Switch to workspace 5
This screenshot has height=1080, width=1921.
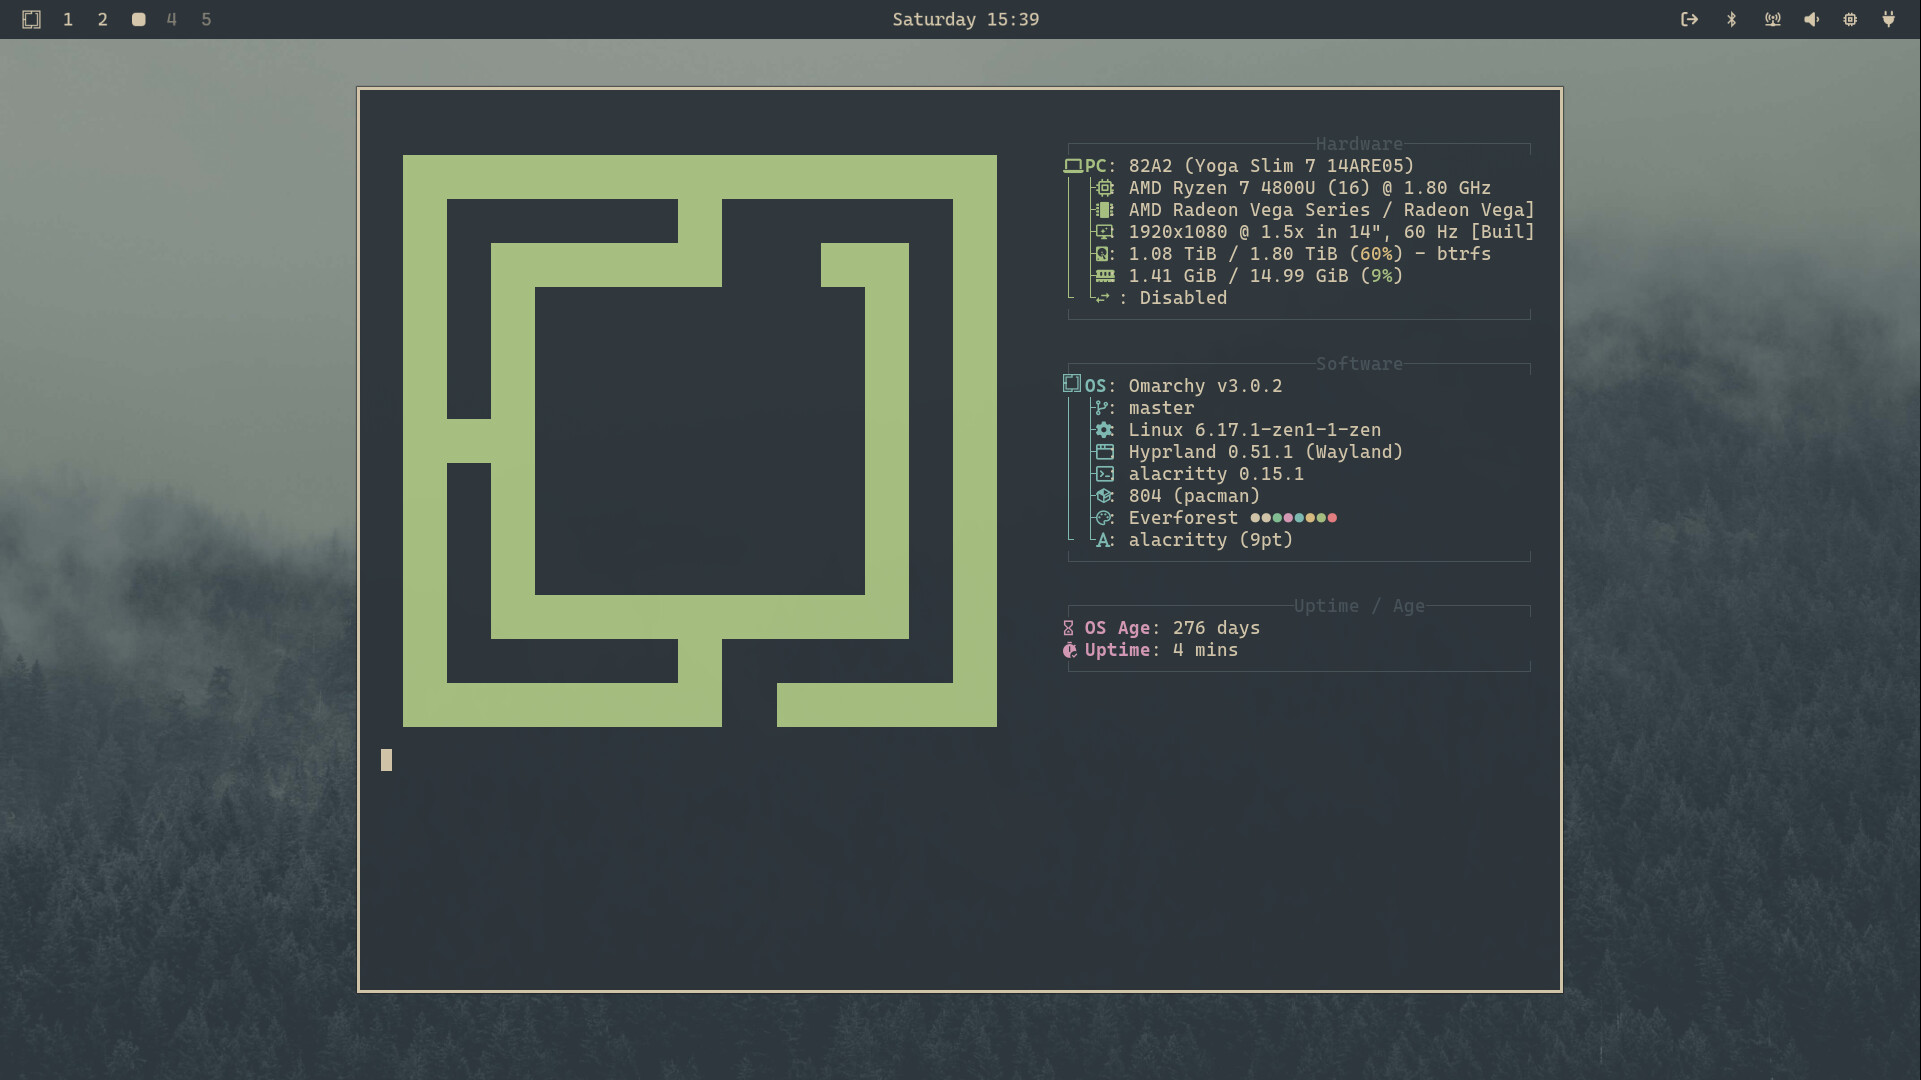pos(206,19)
